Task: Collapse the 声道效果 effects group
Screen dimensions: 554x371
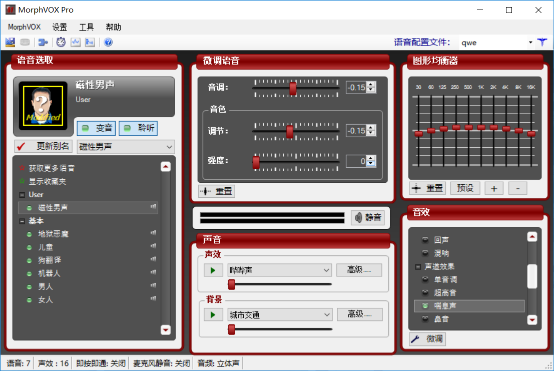Action: coord(418,267)
